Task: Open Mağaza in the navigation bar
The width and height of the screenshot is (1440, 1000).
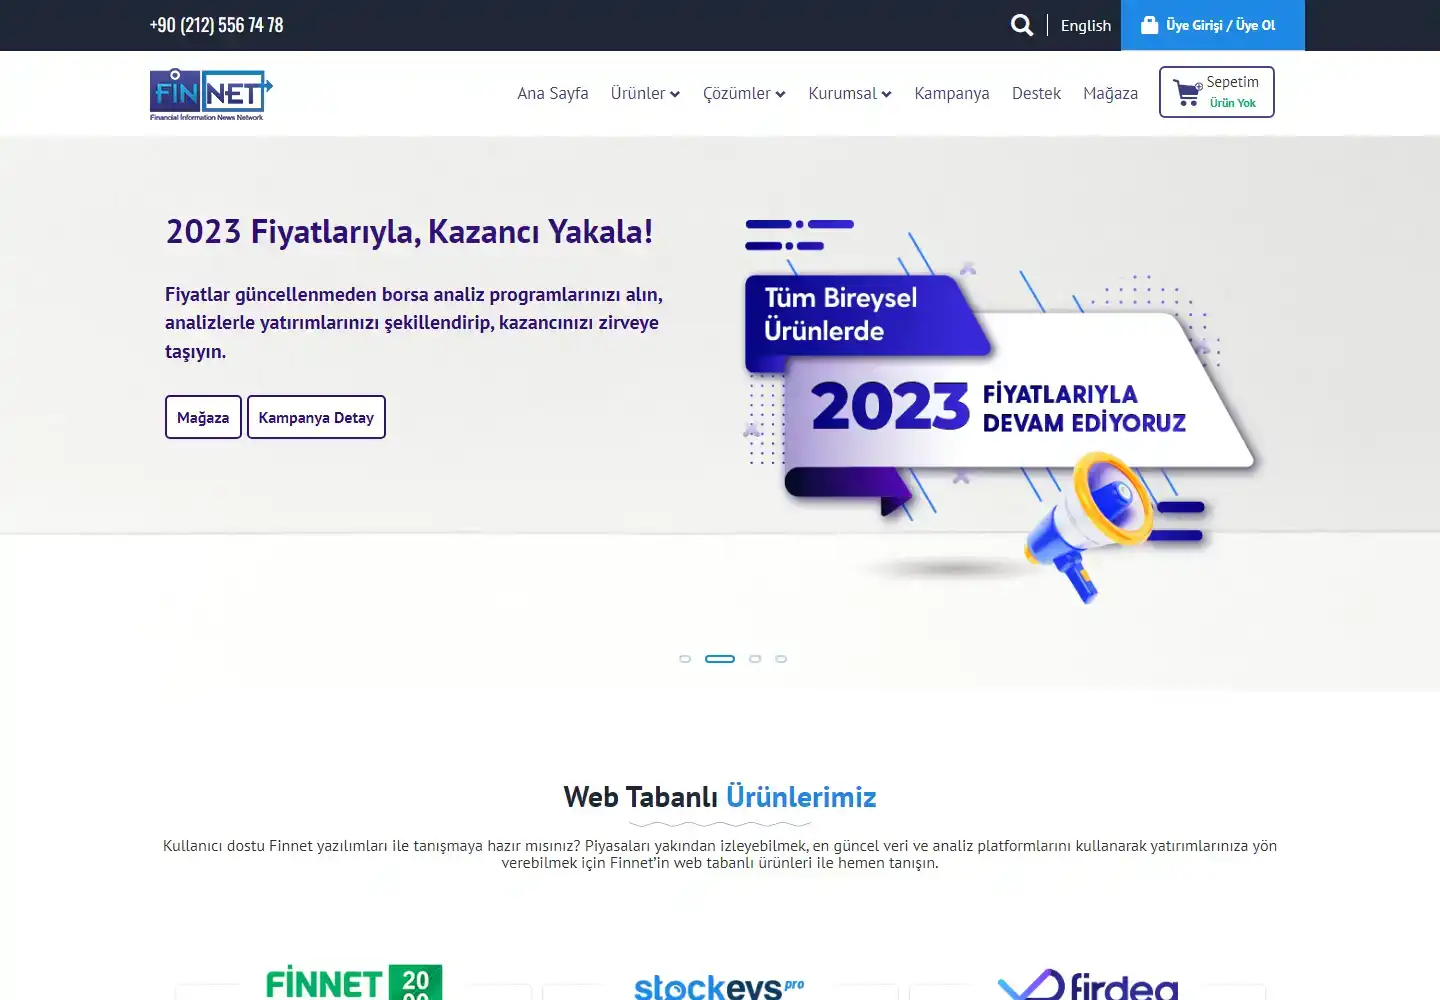Action: (1110, 93)
